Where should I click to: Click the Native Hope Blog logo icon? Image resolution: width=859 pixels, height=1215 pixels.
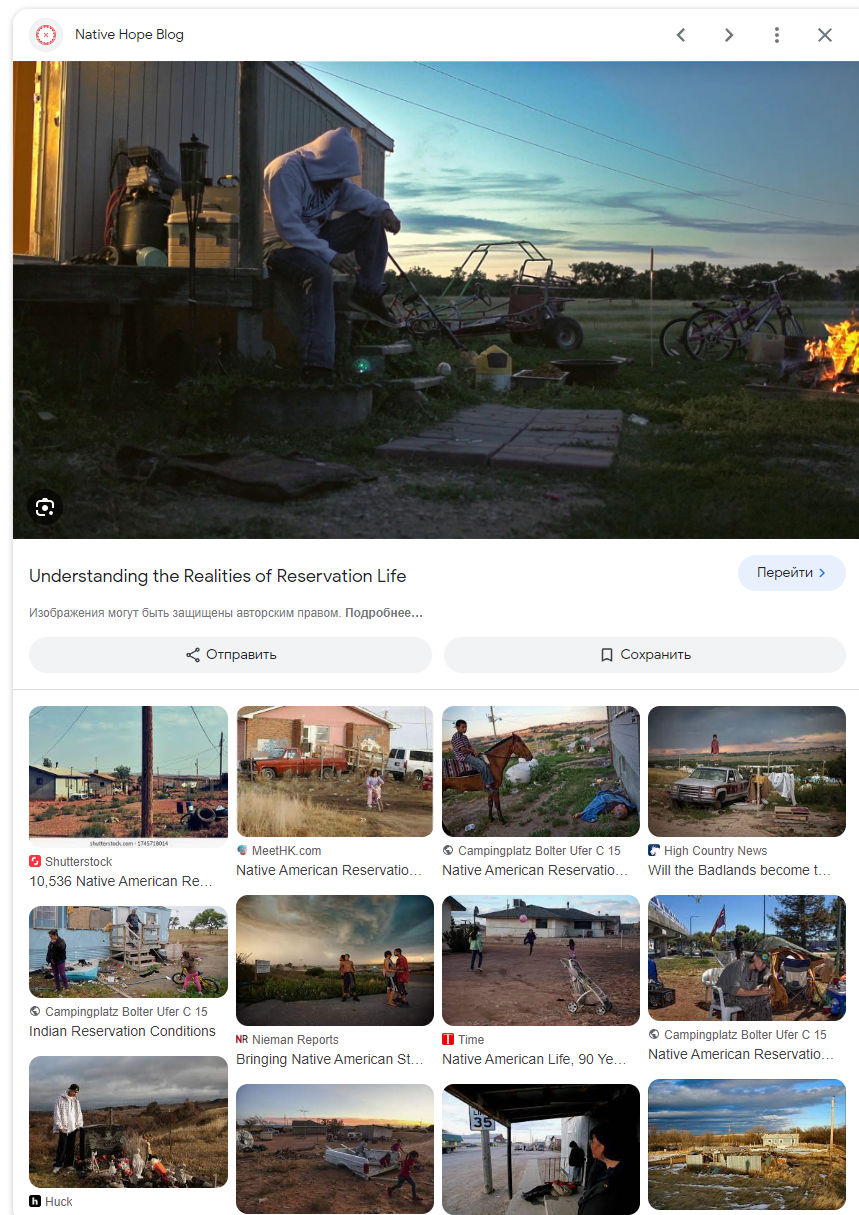(x=46, y=35)
